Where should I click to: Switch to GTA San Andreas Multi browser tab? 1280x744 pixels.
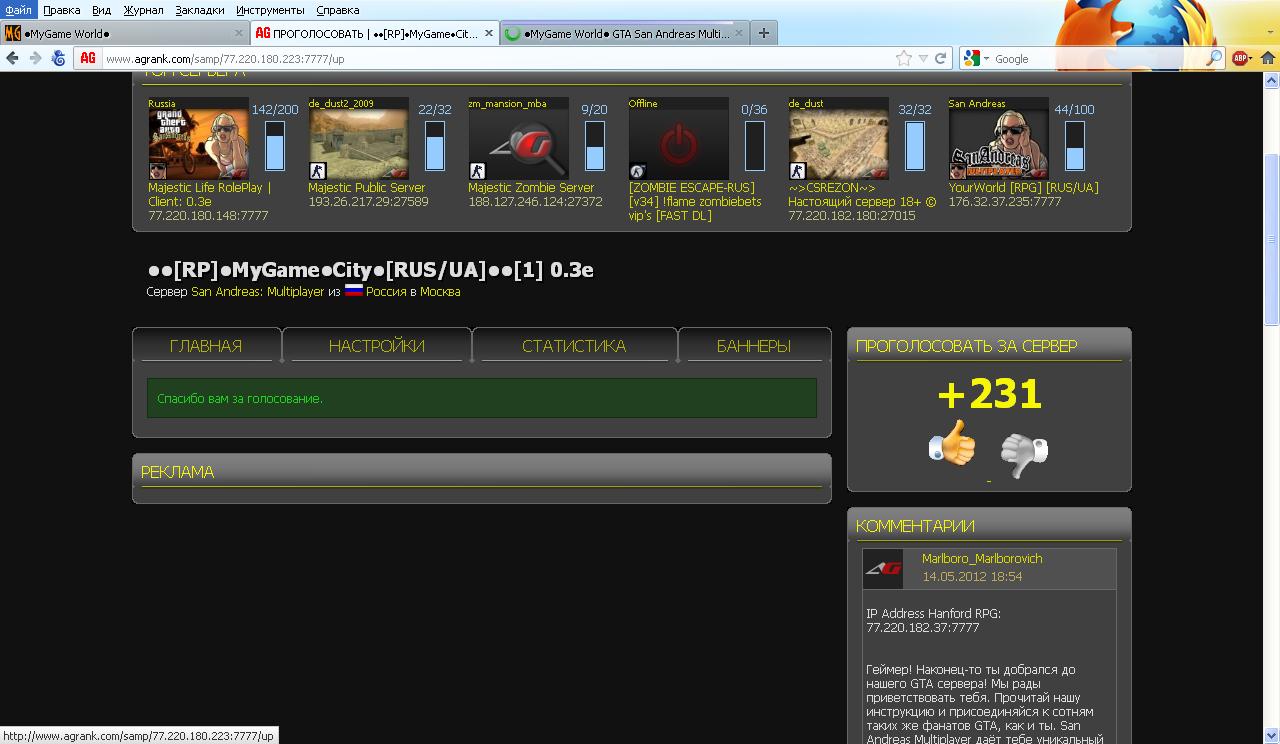point(625,33)
